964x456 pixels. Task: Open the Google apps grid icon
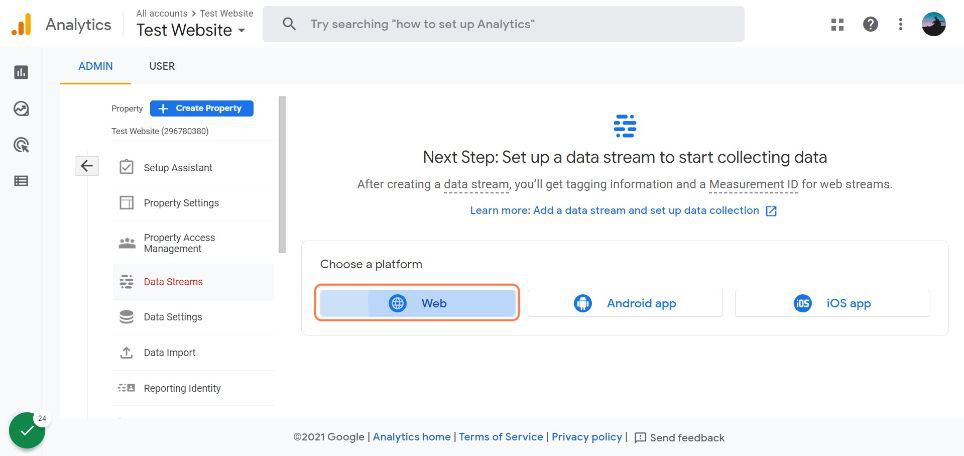(838, 24)
